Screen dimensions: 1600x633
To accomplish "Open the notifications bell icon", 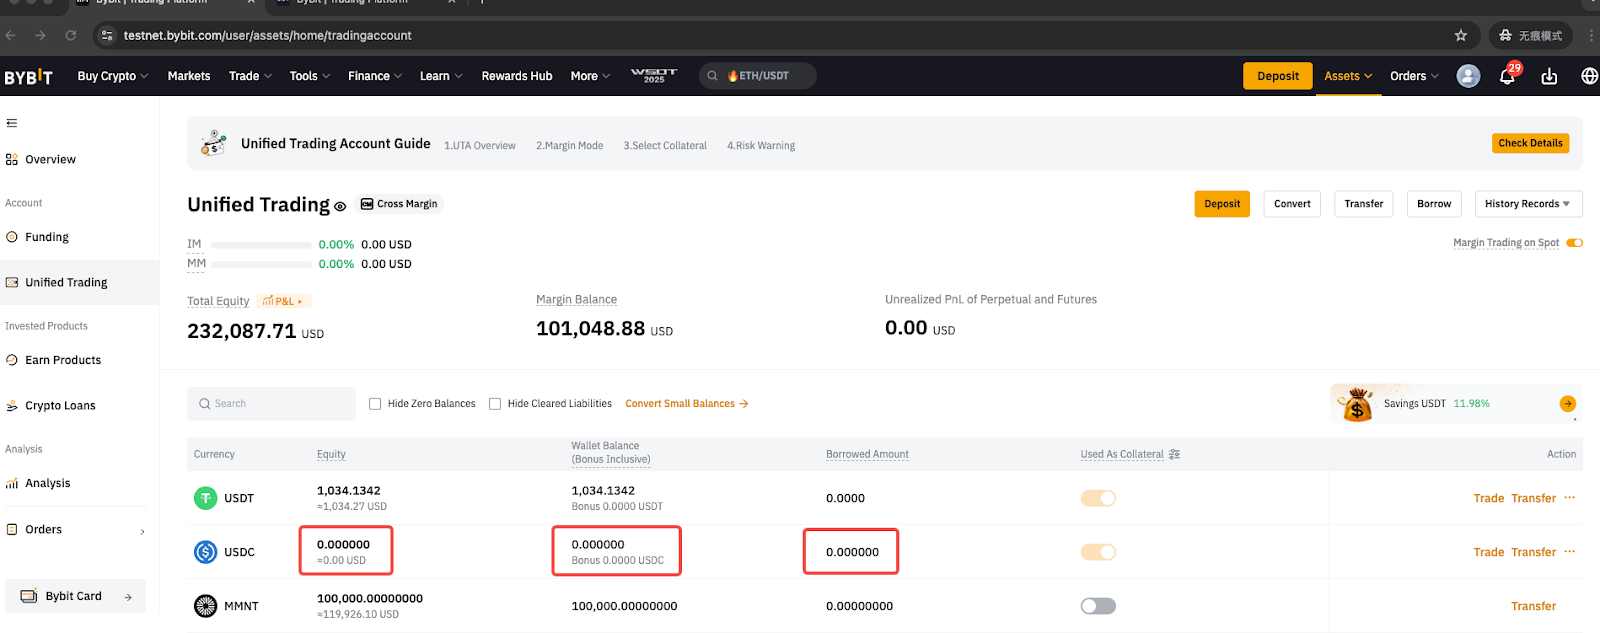I will pos(1507,77).
